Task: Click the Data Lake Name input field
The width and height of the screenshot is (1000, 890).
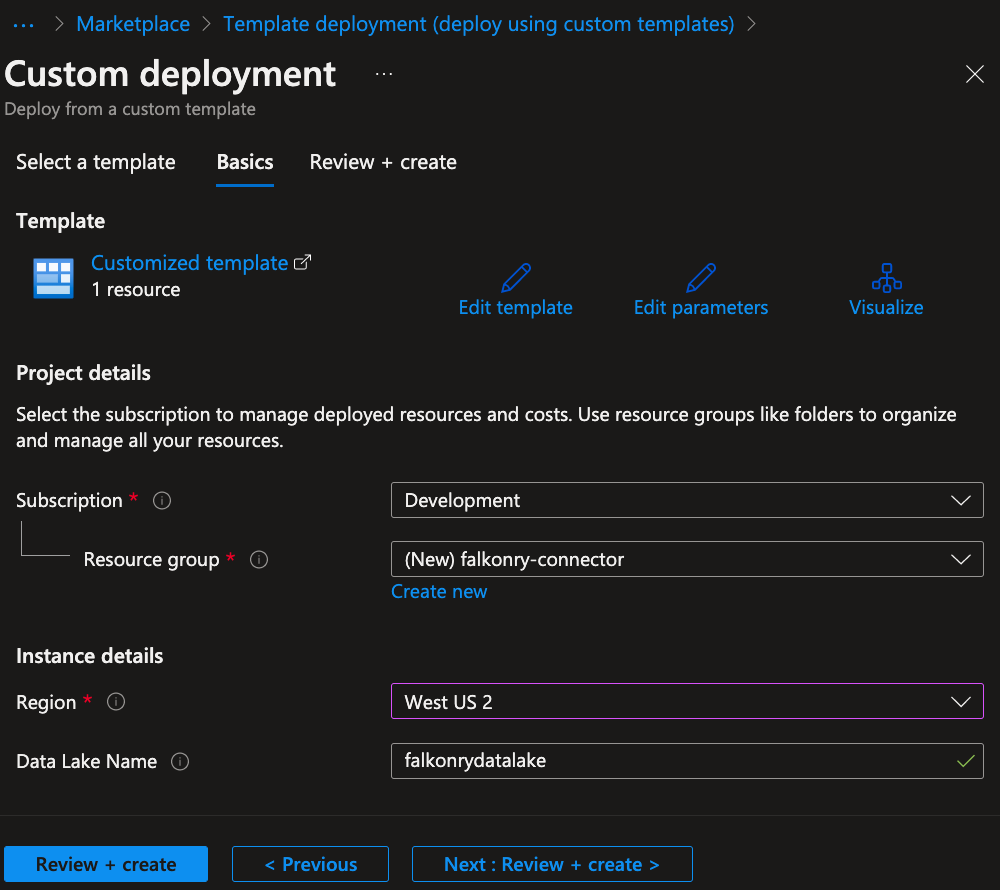Action: [687, 761]
